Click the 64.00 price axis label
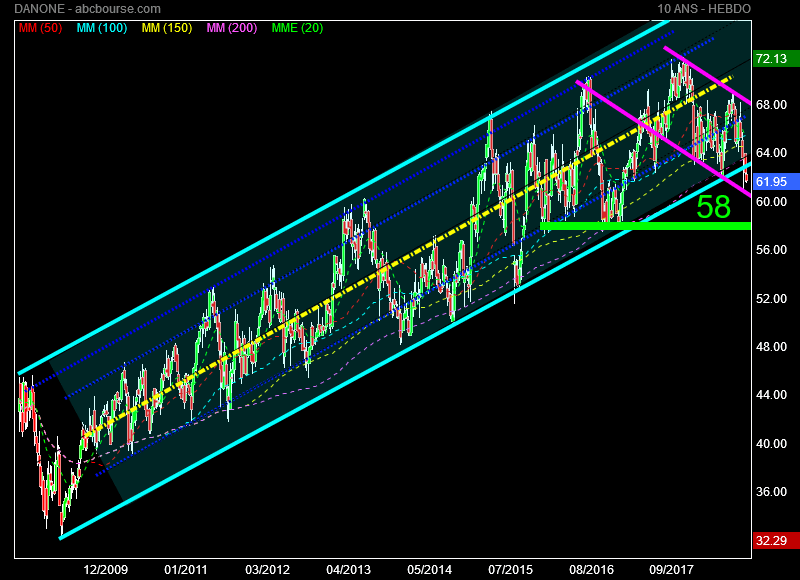This screenshot has height=580, width=800. coord(771,153)
